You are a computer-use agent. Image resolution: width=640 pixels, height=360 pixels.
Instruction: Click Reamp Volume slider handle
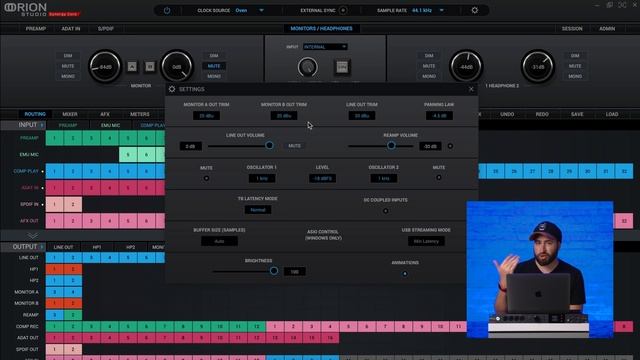point(391,145)
